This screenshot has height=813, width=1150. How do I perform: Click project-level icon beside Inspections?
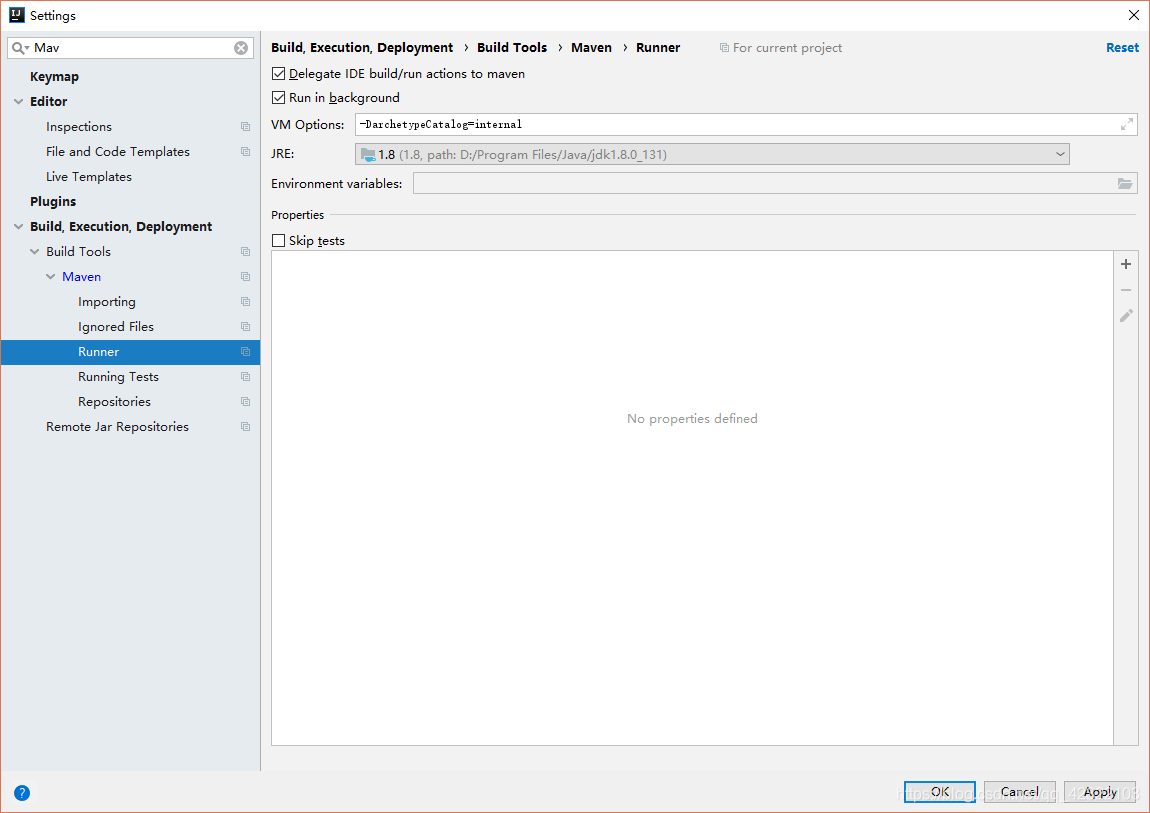point(246,127)
